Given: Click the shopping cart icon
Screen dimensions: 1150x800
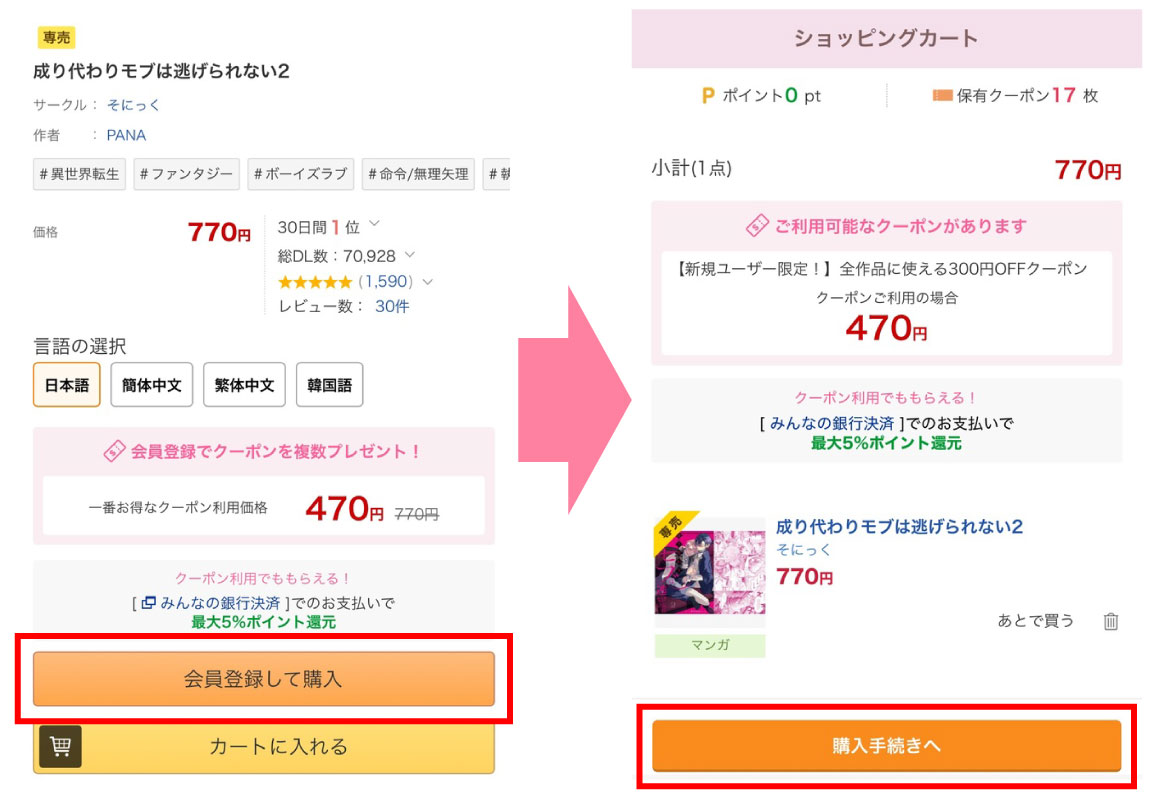Looking at the screenshot, I should 60,746.
